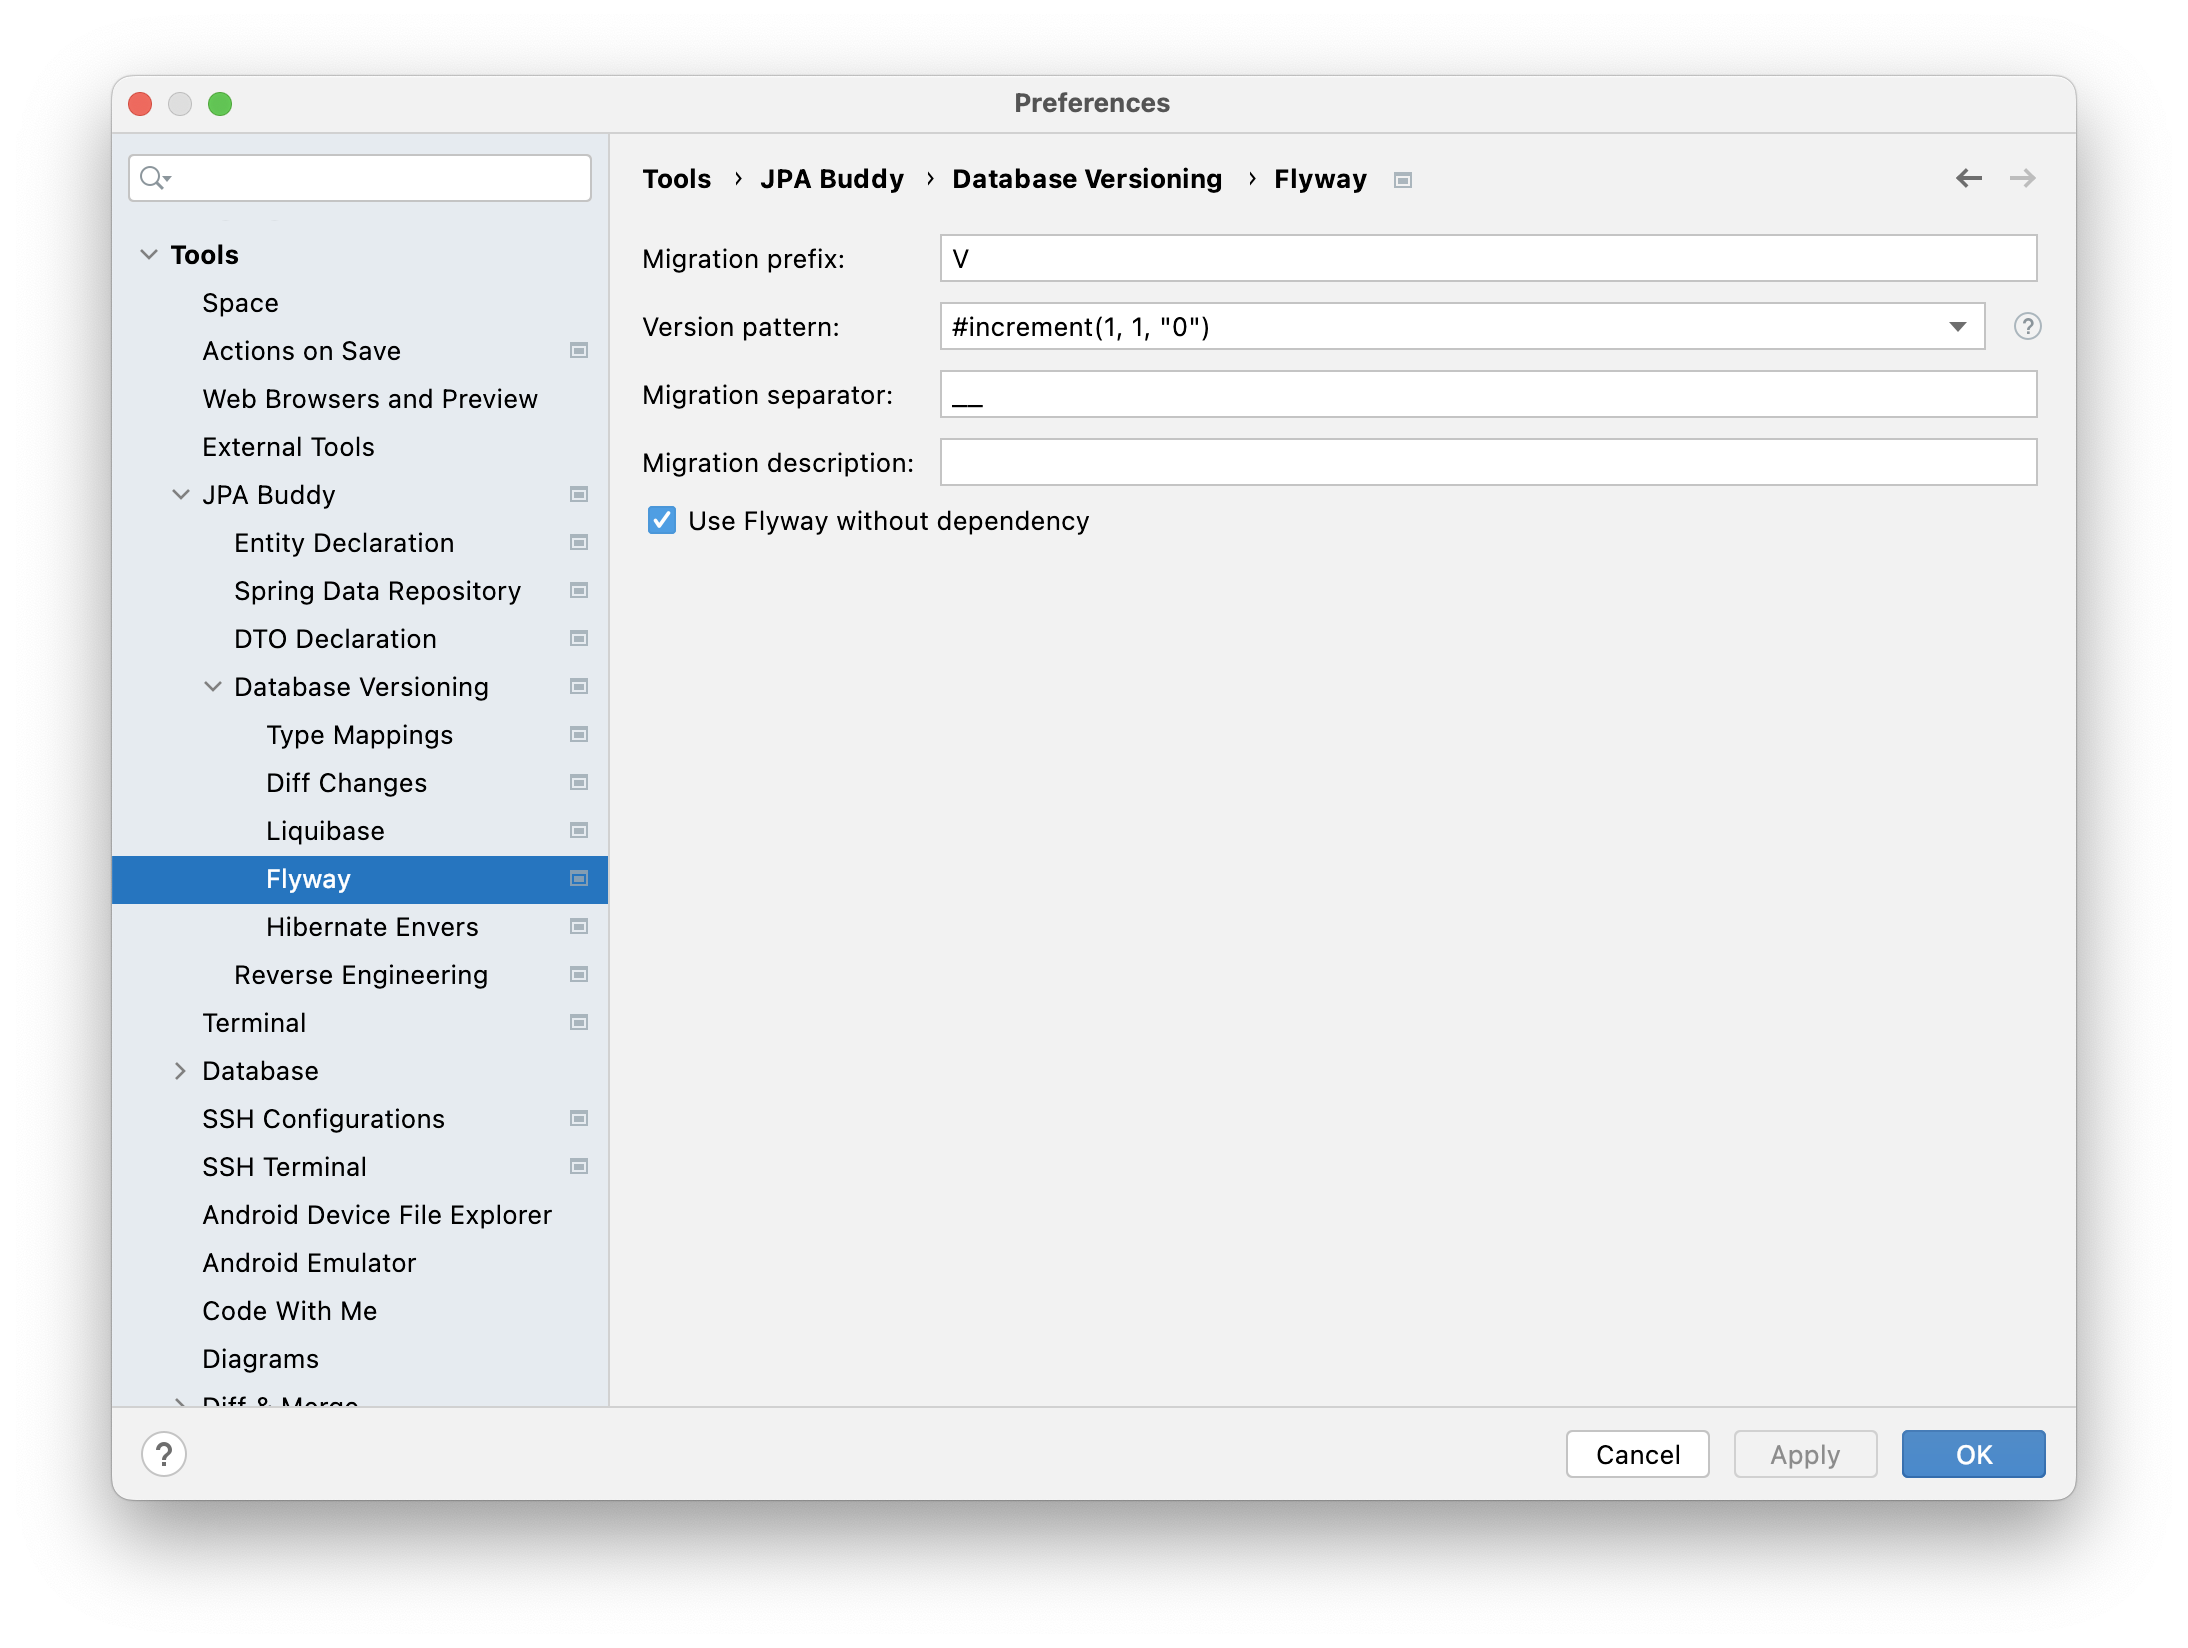The image size is (2188, 1648).
Task: Collapse the JPA Buddy tree node
Action: click(181, 494)
